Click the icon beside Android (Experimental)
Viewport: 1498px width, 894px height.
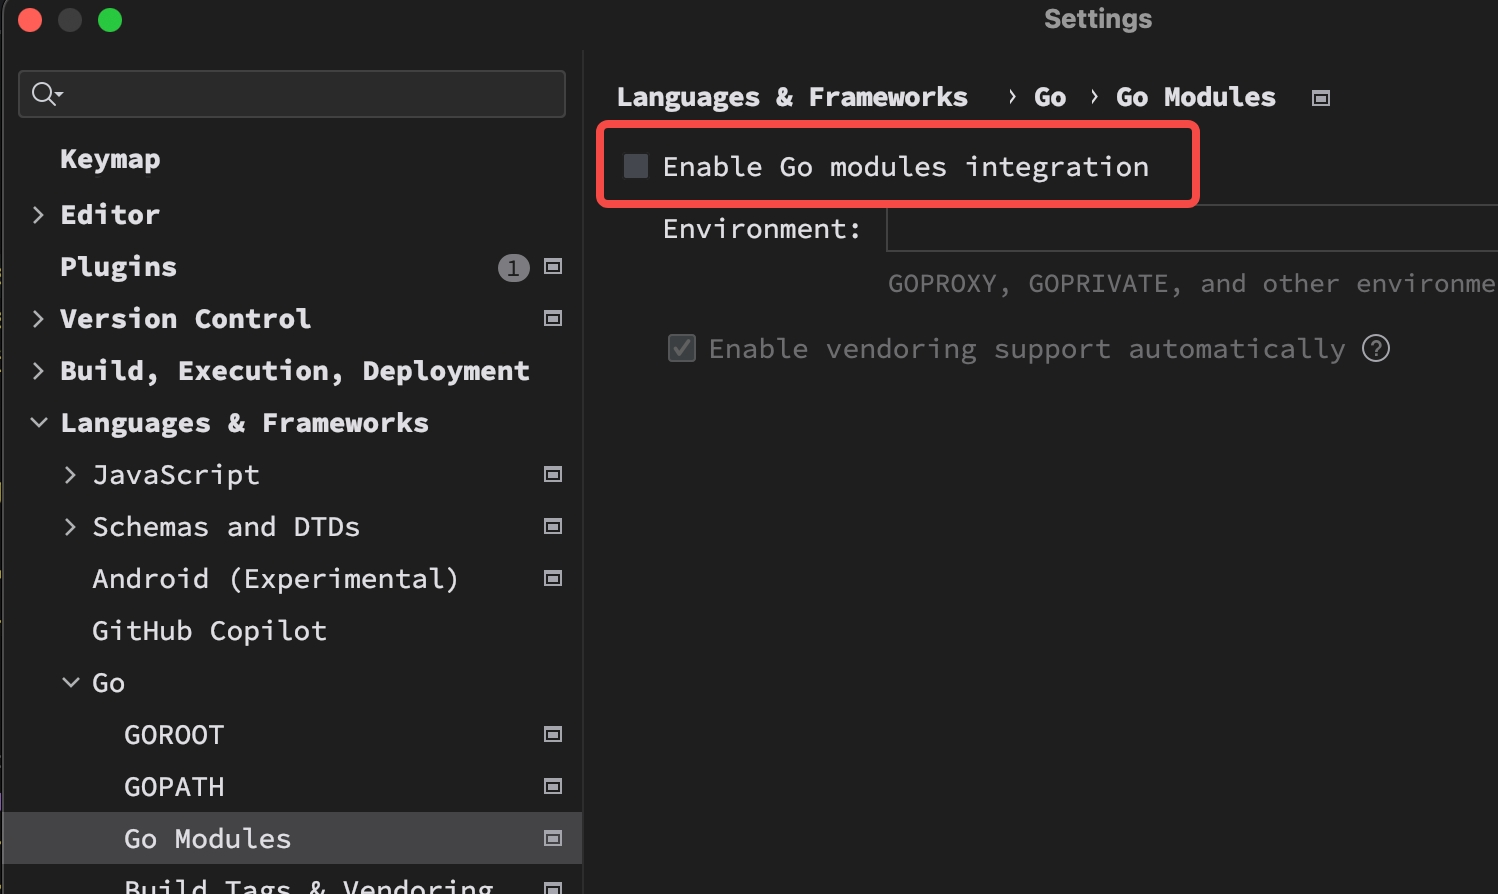click(552, 578)
